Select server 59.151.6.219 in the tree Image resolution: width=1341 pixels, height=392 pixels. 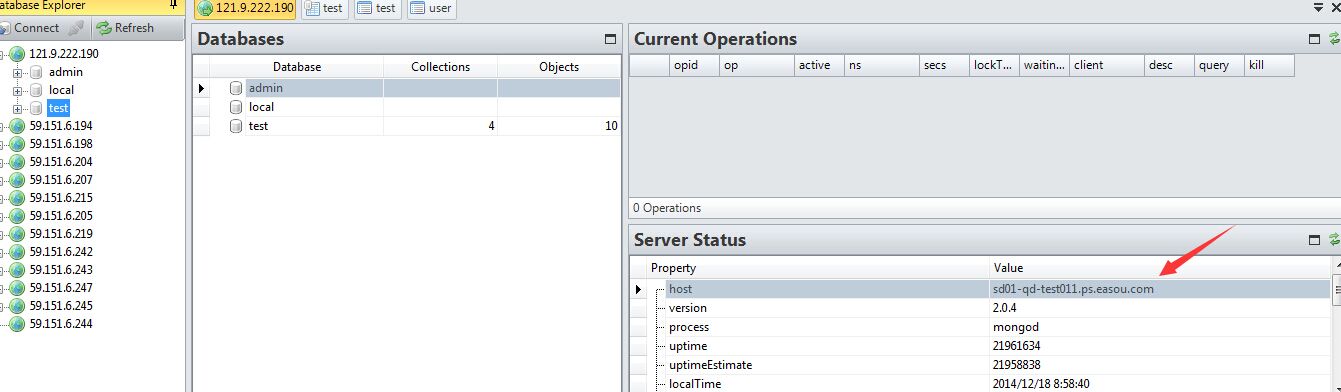point(61,234)
